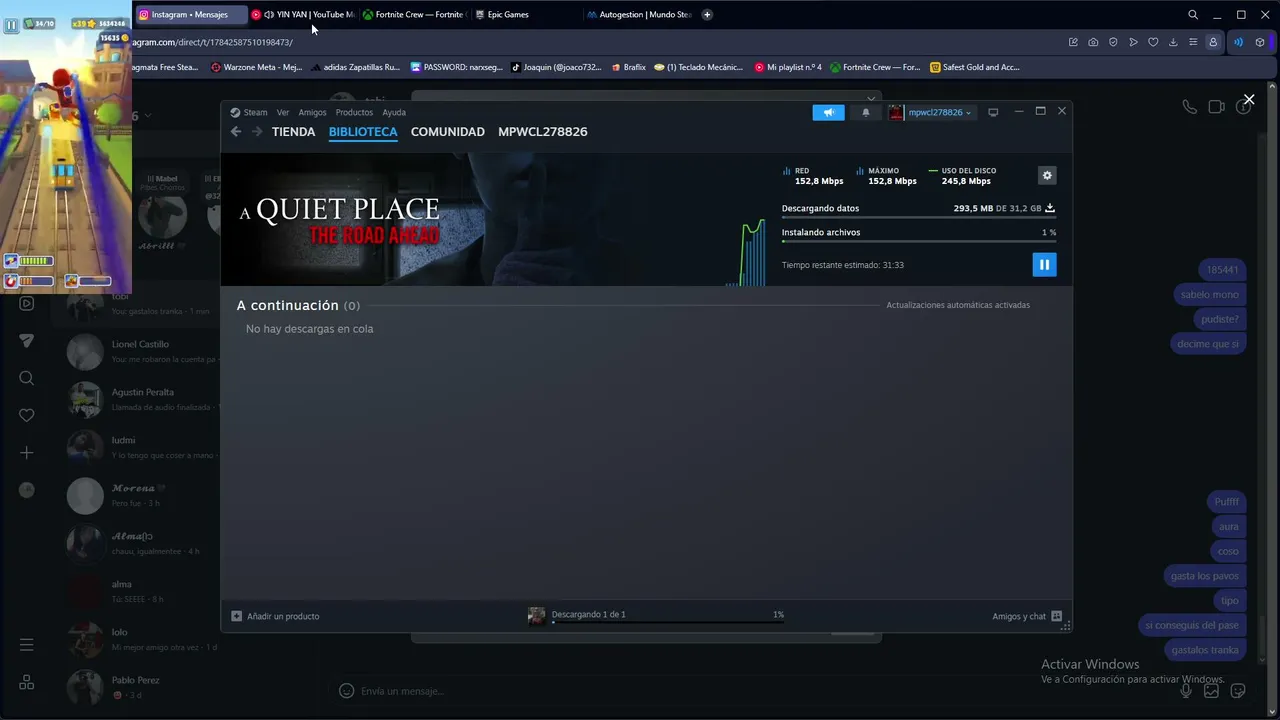Open the BIBLIOTECA tab in Steam

pos(363,132)
